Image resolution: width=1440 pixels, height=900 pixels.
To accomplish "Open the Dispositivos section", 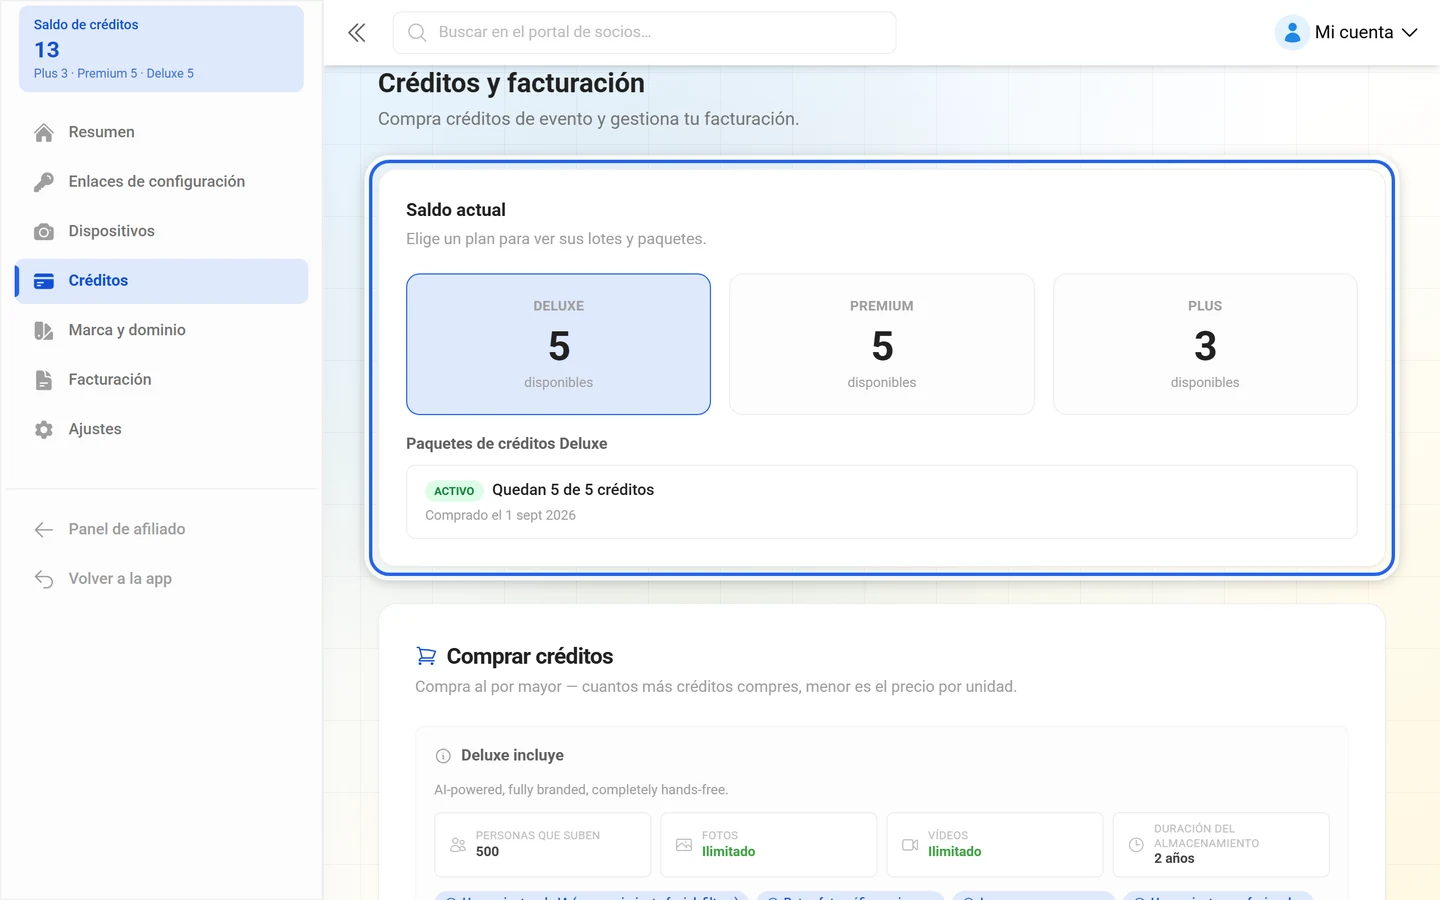I will [x=161, y=232].
